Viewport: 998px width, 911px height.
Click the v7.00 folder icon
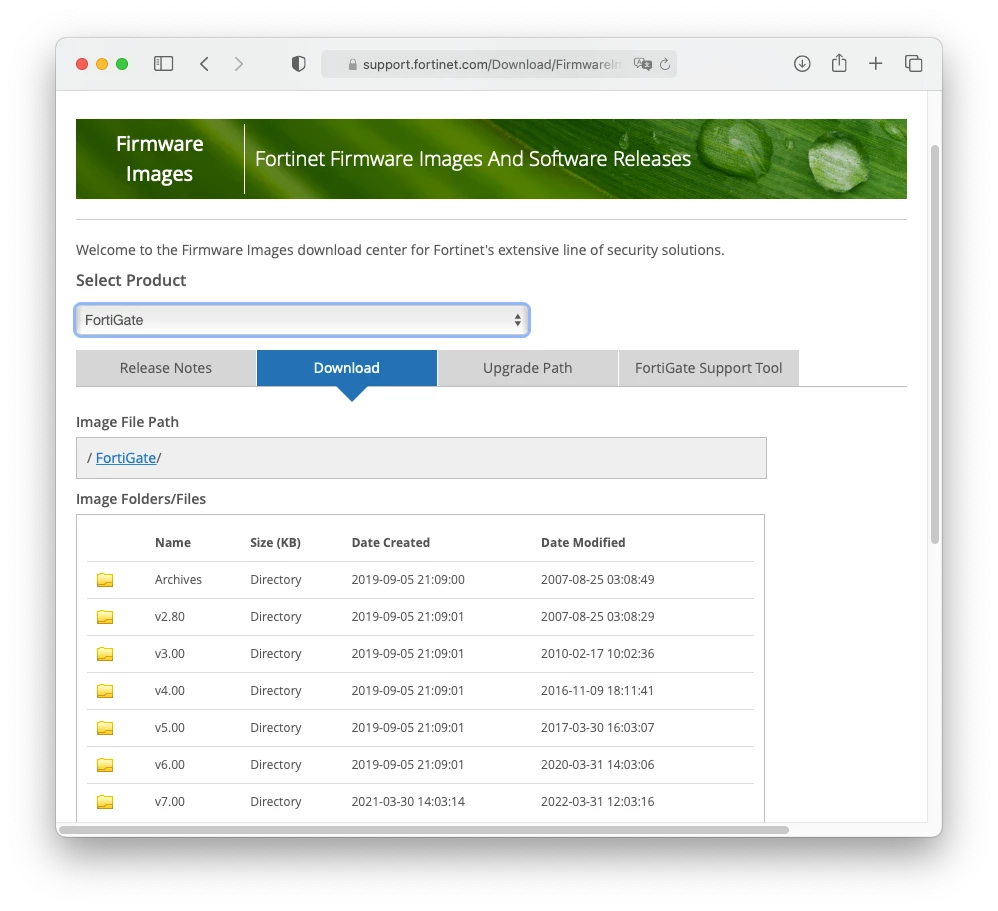coord(105,802)
